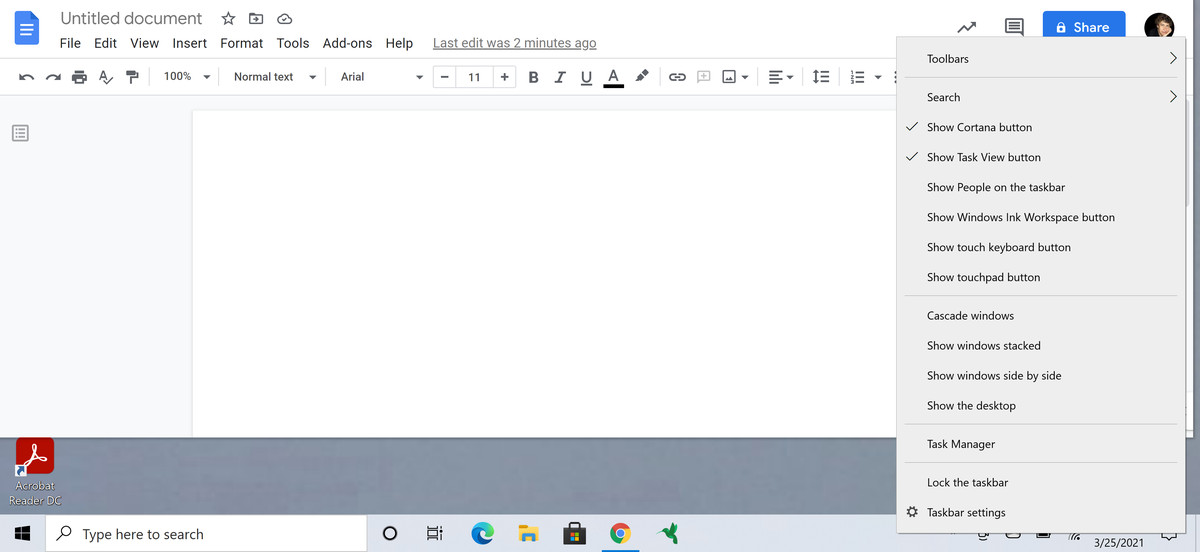Run the spelling and grammar check icon
This screenshot has width=1200, height=552.
tap(106, 77)
